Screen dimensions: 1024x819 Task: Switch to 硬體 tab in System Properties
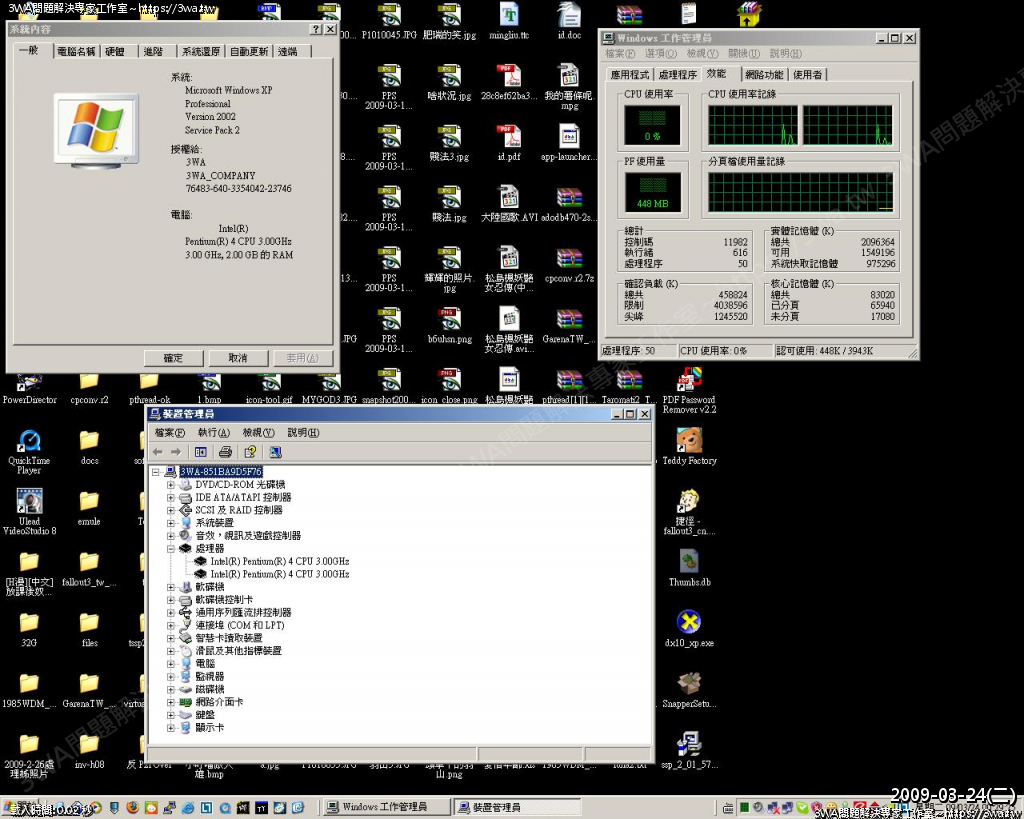click(x=116, y=52)
